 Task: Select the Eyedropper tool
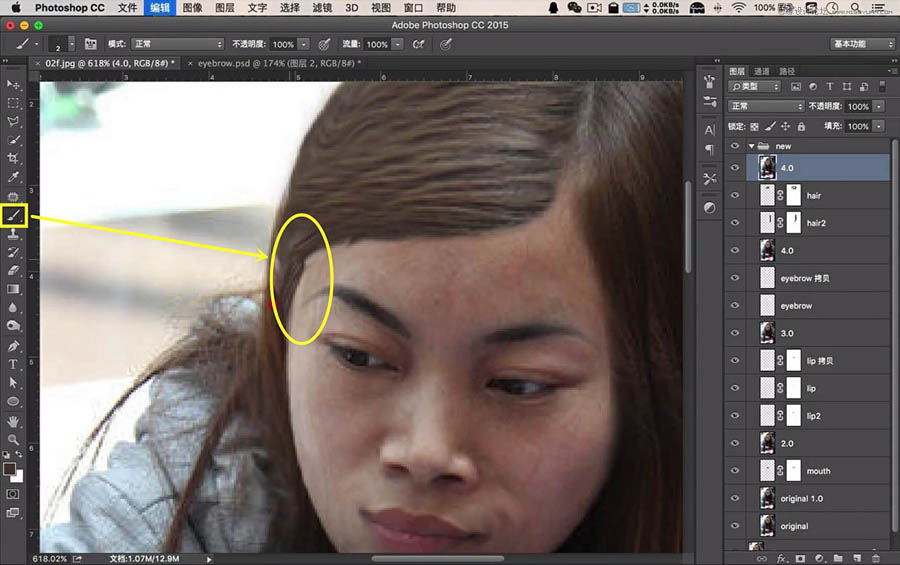[13, 177]
